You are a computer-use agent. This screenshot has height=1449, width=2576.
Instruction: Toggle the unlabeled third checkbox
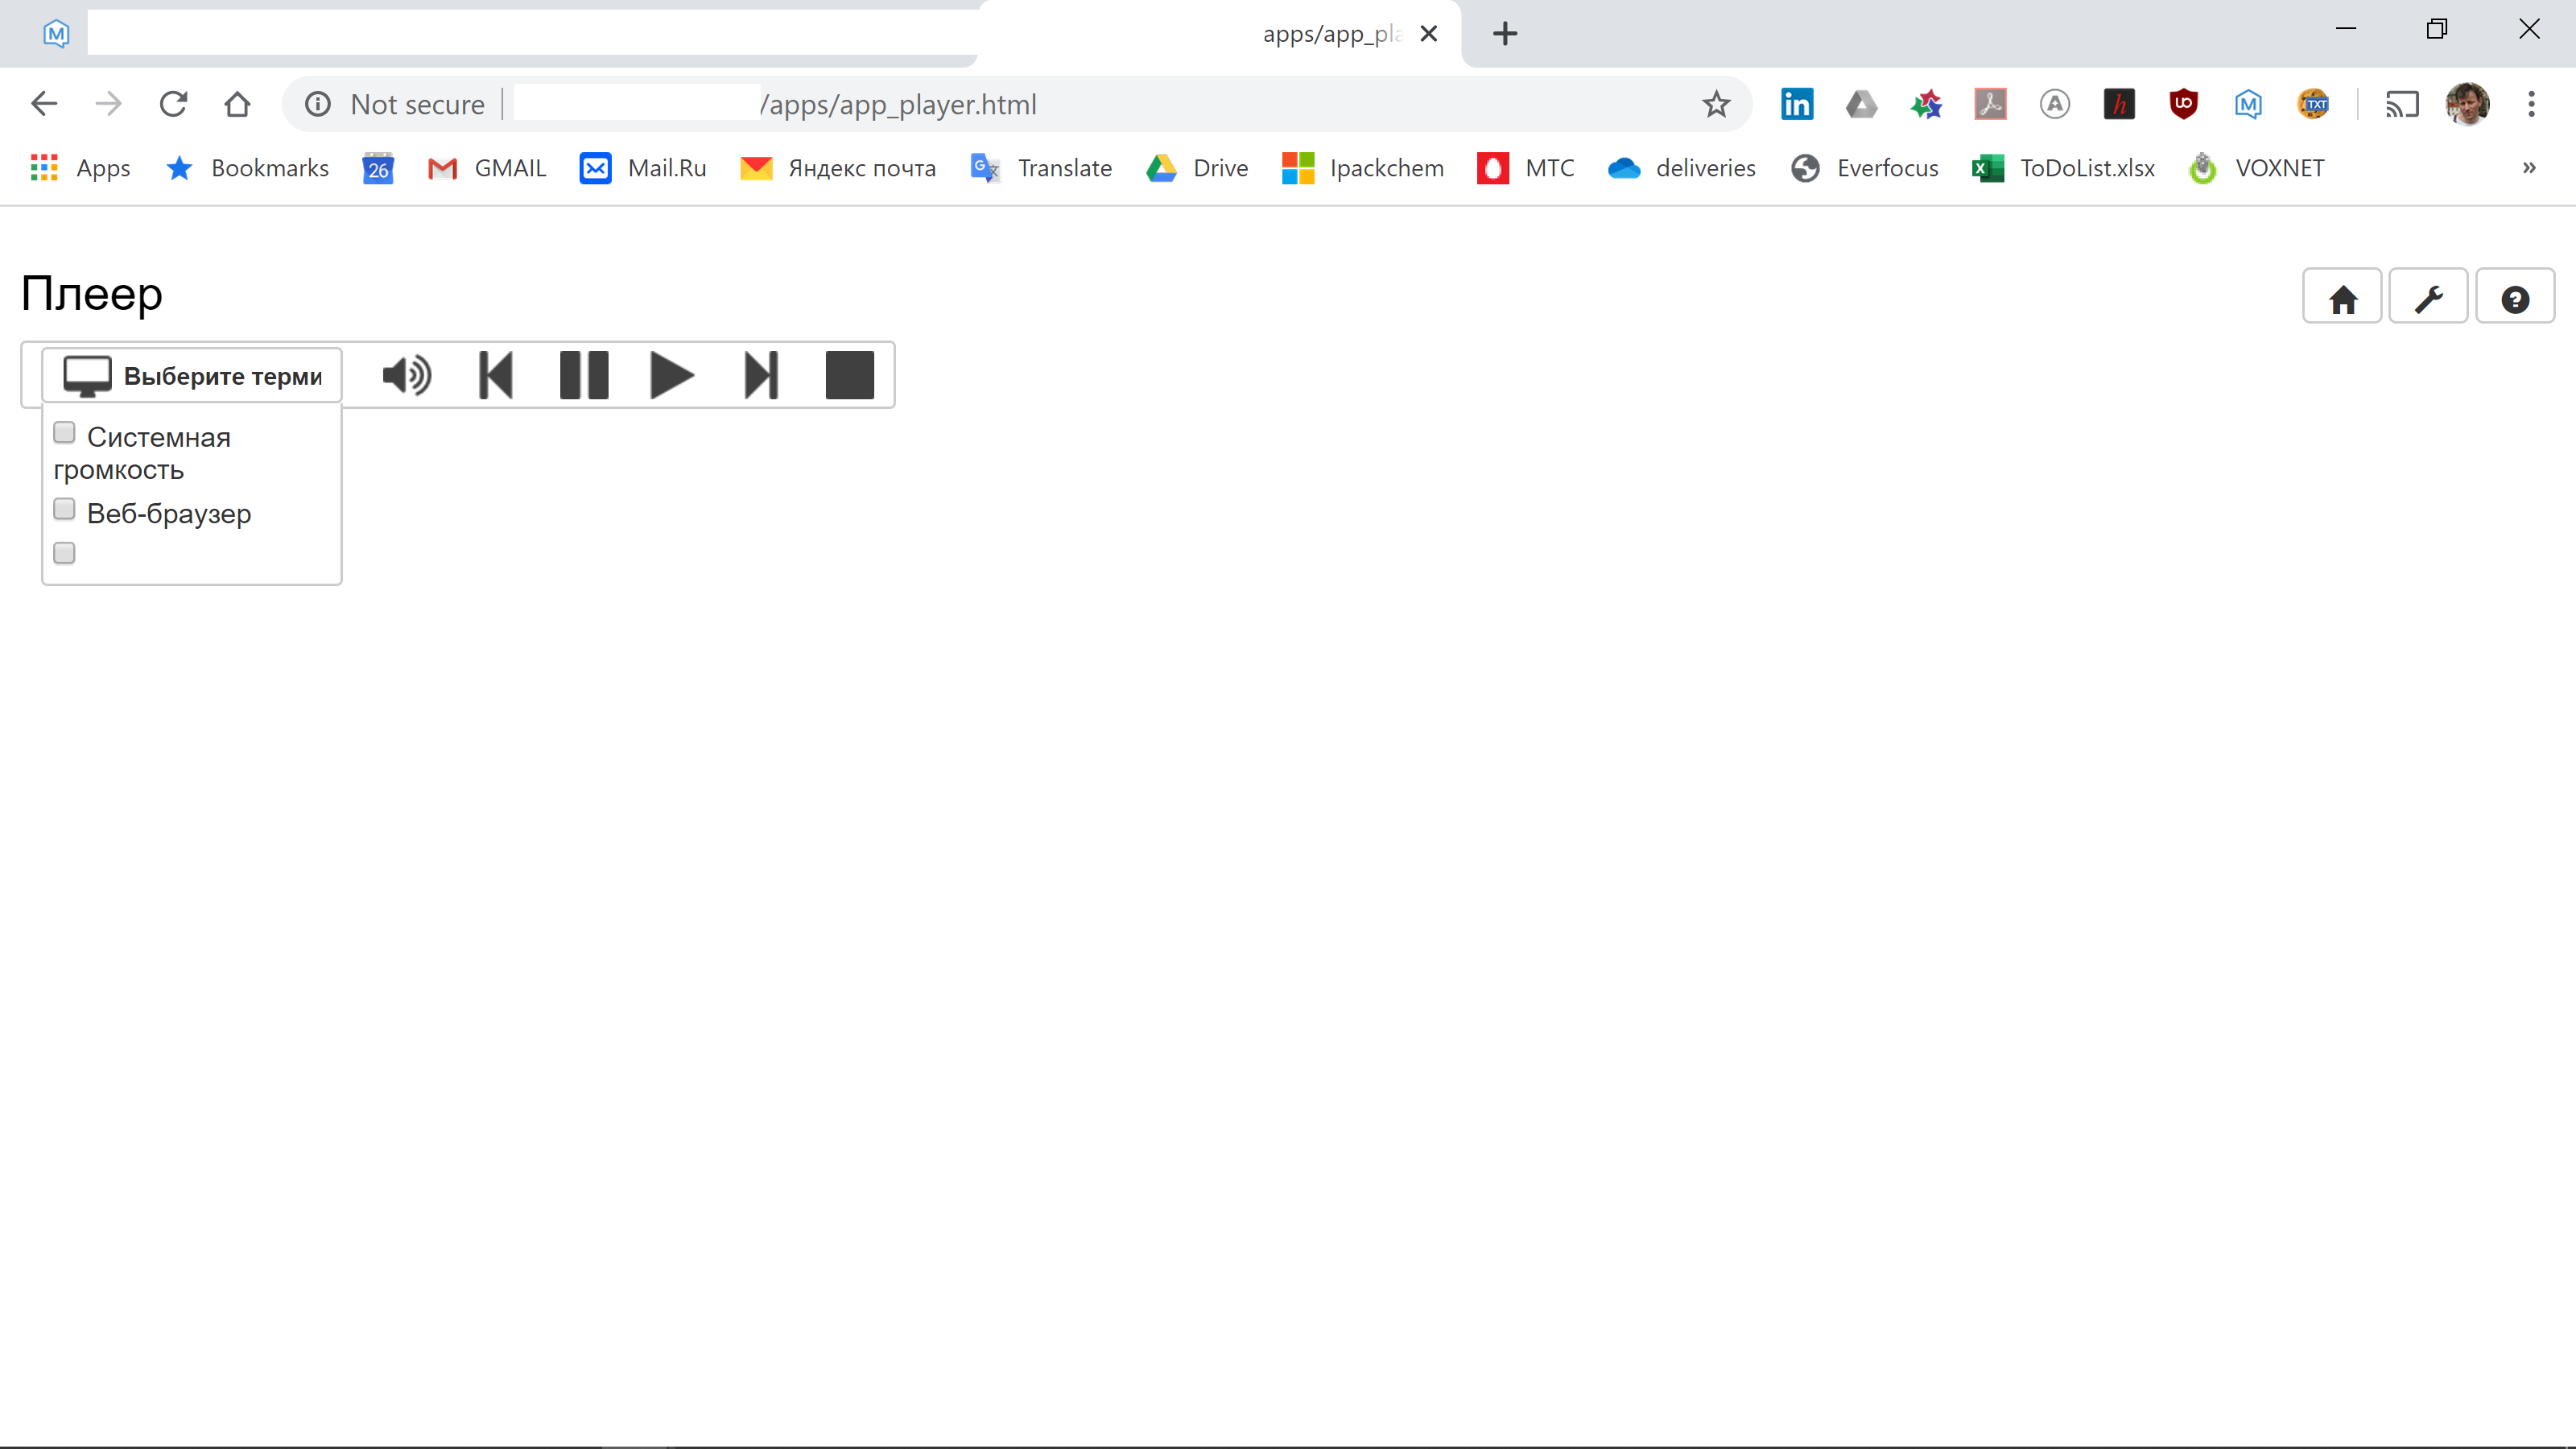tap(64, 552)
